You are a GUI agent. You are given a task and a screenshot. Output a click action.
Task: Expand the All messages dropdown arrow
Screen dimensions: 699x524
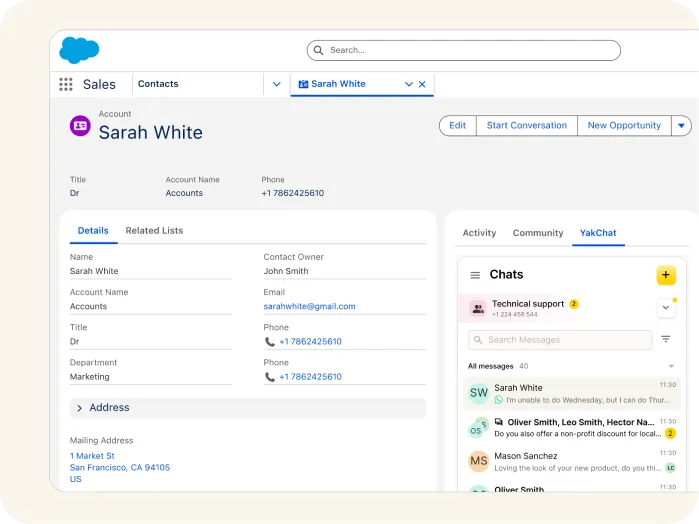pyautogui.click(x=671, y=366)
